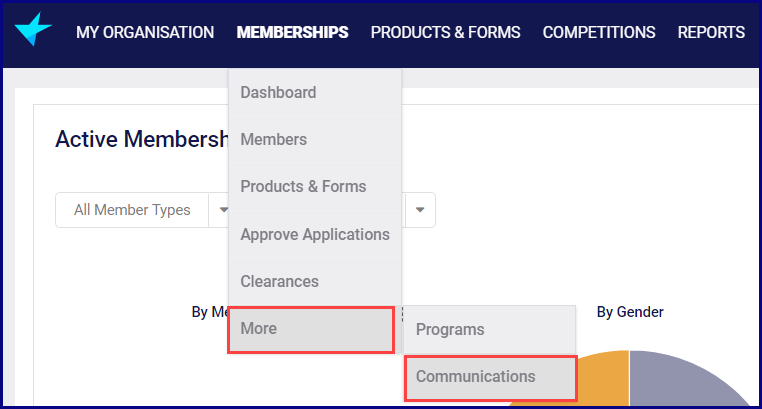Screen dimensions: 762x409
Task: Click the By Gender chart title
Action: pyautogui.click(x=630, y=312)
